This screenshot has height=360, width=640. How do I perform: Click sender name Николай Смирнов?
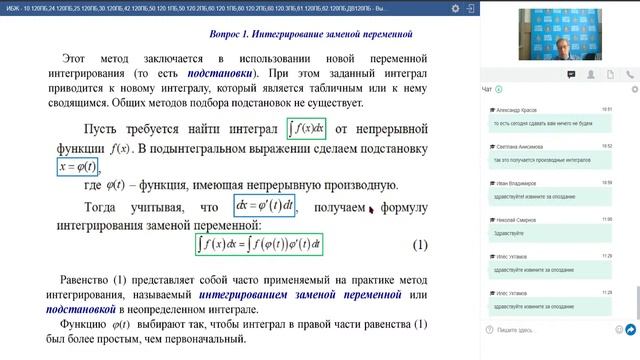click(x=516, y=220)
